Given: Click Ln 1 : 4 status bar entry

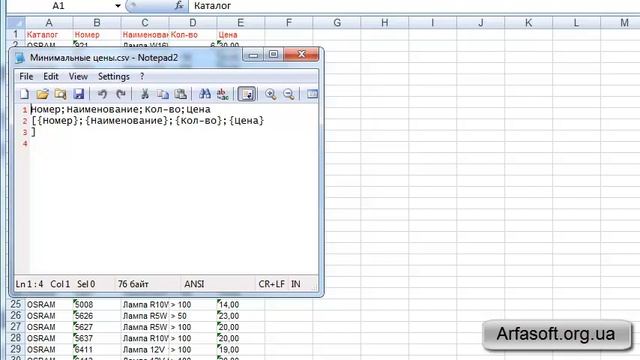Looking at the screenshot, I should (x=29, y=284).
